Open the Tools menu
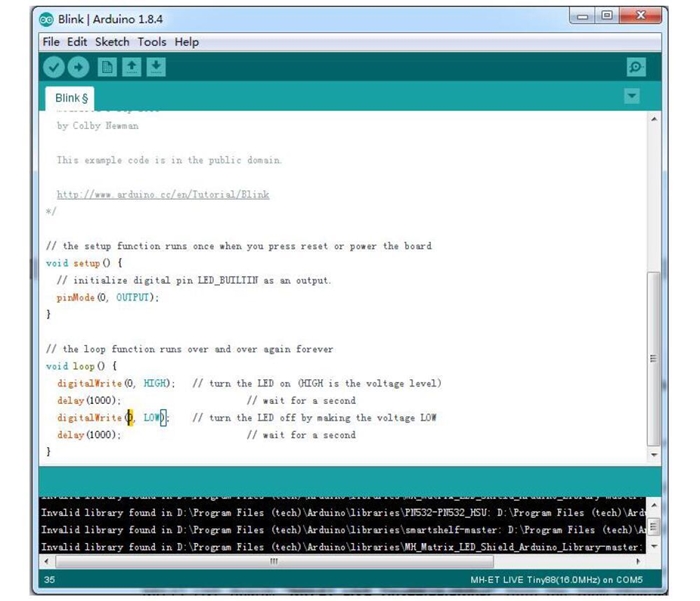Image resolution: width=700 pixels, height=601 pixels. (152, 42)
